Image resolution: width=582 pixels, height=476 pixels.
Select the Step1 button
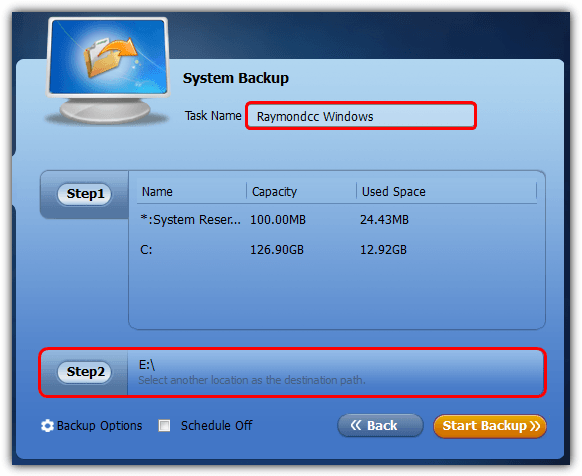85,194
